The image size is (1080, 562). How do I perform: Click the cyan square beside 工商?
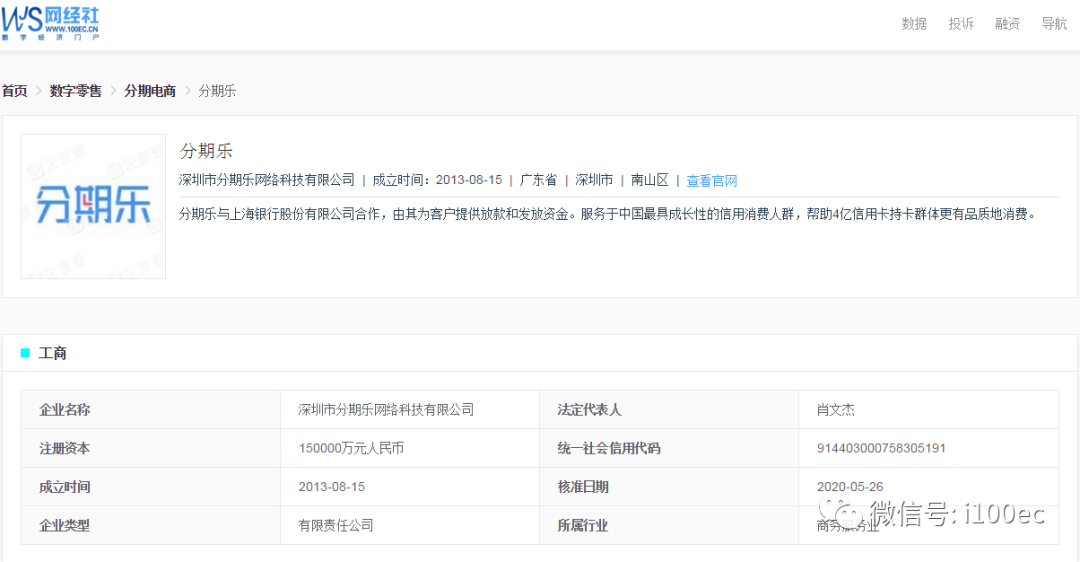25,353
